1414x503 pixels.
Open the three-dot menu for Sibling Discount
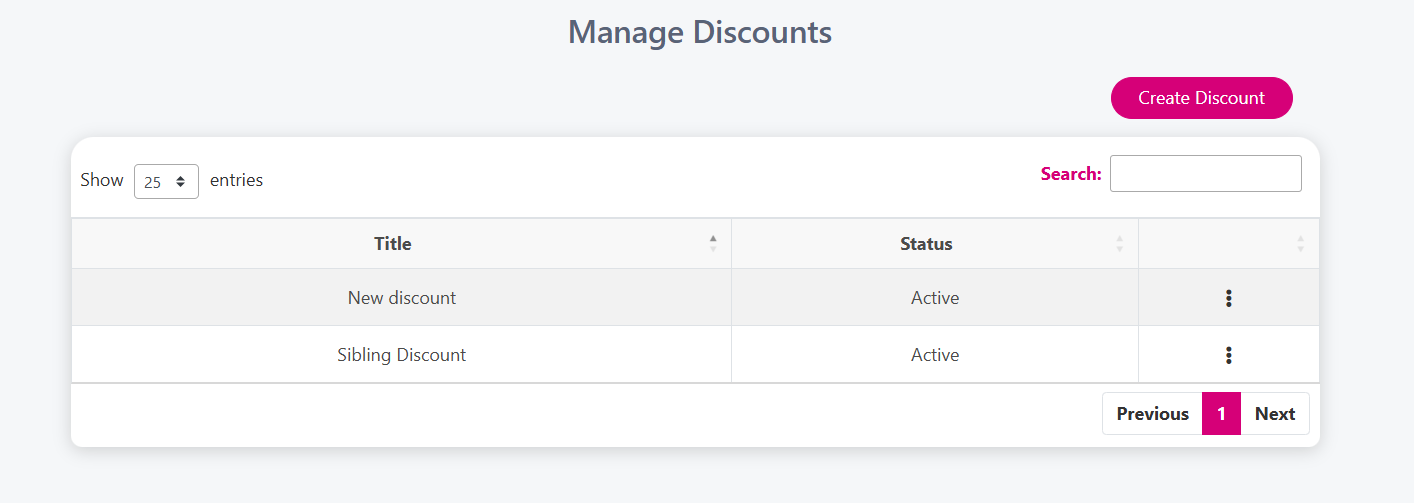pos(1228,355)
